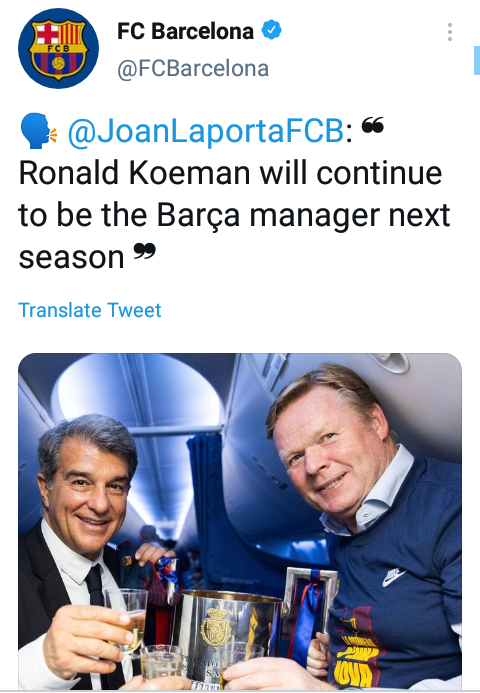
Task: Open the FC Barcelona crest profile picture
Action: pos(58,48)
